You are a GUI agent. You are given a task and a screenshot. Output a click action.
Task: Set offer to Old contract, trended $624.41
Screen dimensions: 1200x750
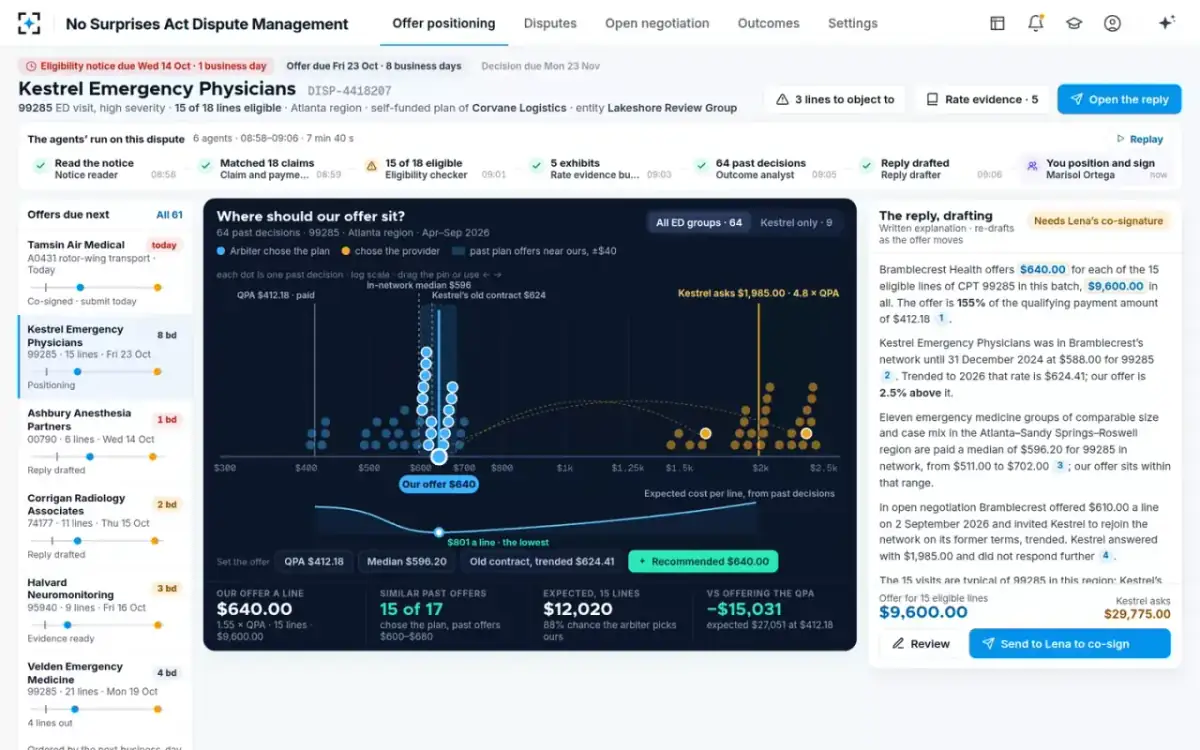click(x=542, y=561)
